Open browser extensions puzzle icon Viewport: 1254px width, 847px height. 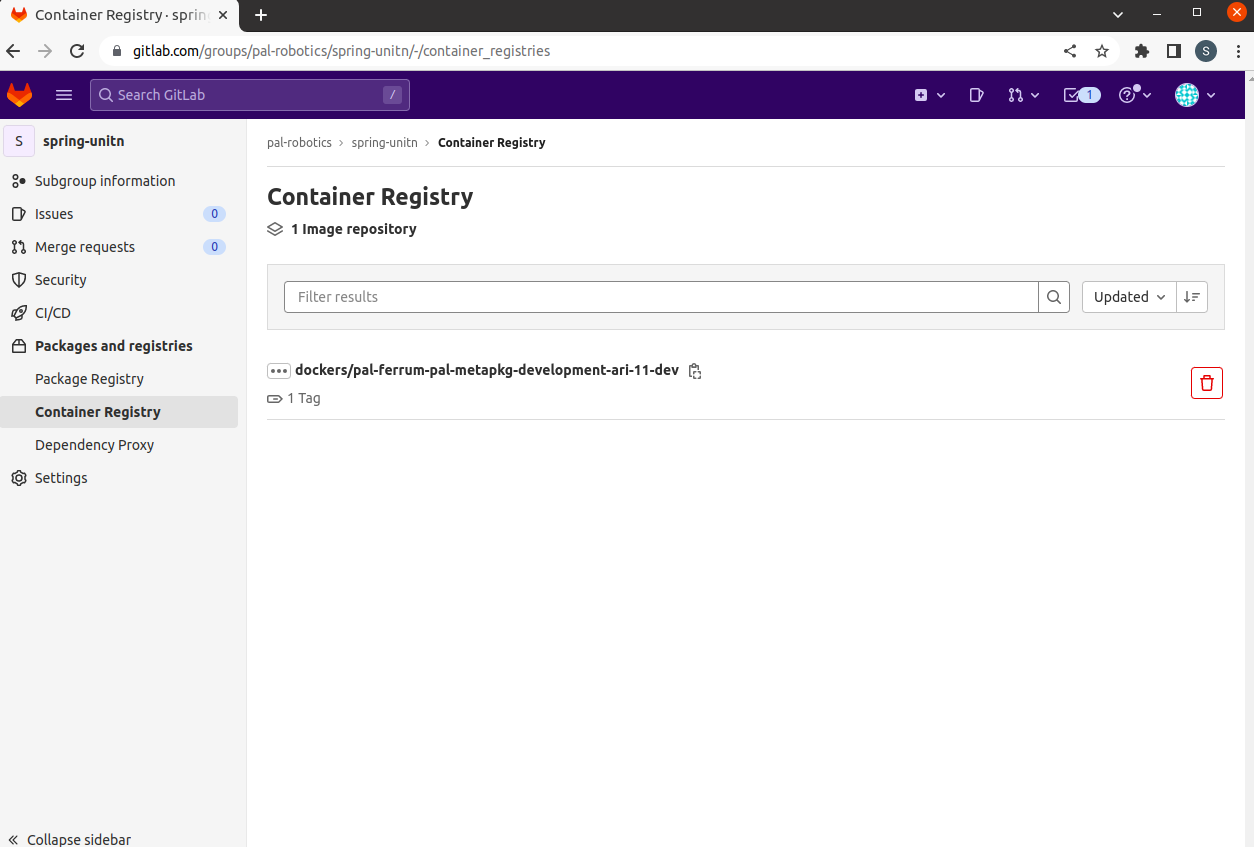tap(1142, 51)
